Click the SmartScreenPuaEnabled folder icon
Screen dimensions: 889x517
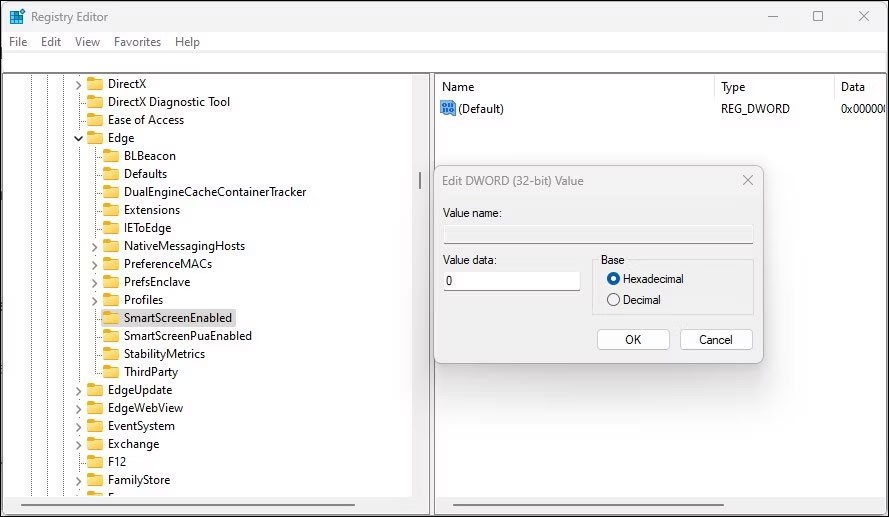click(111, 336)
